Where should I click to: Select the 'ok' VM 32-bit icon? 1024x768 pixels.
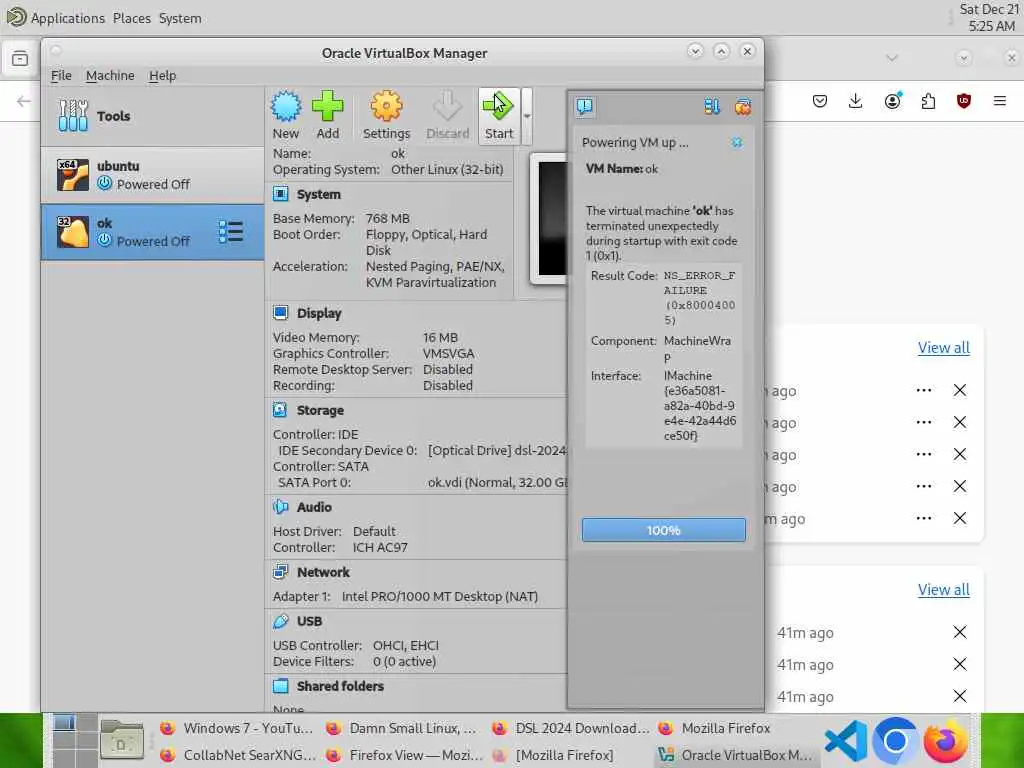[72, 232]
